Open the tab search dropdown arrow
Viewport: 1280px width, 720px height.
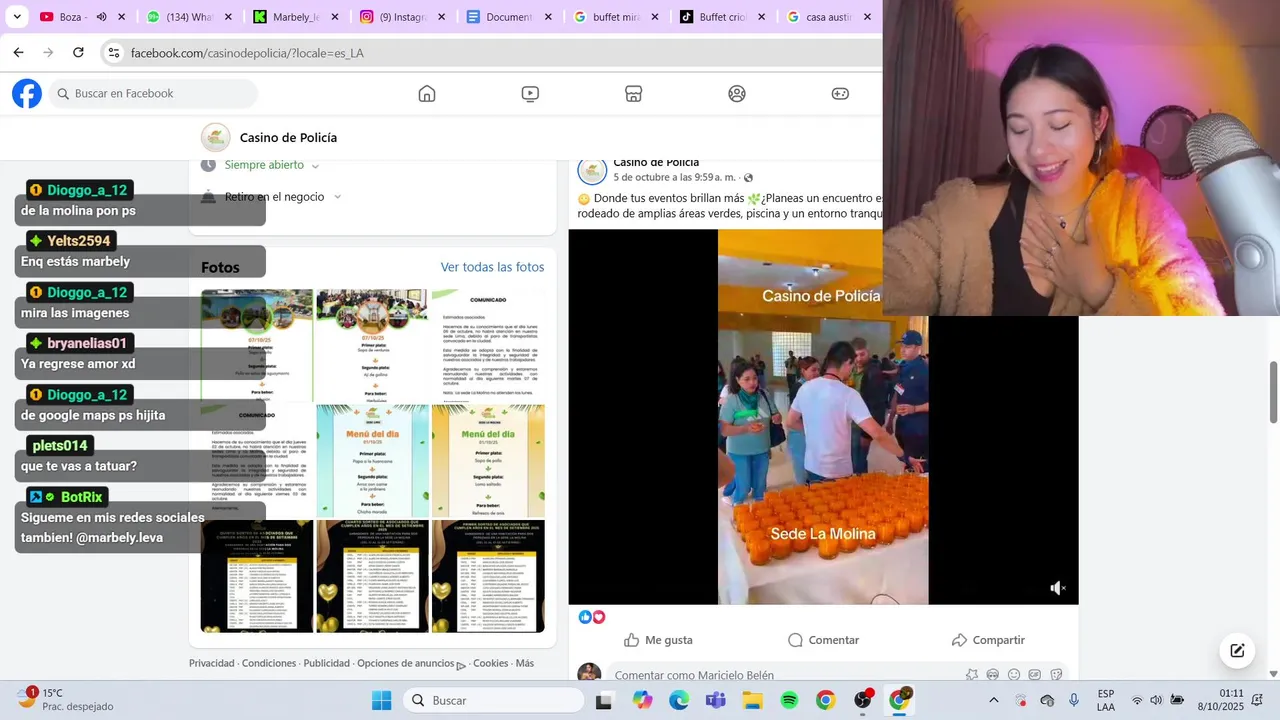17,17
